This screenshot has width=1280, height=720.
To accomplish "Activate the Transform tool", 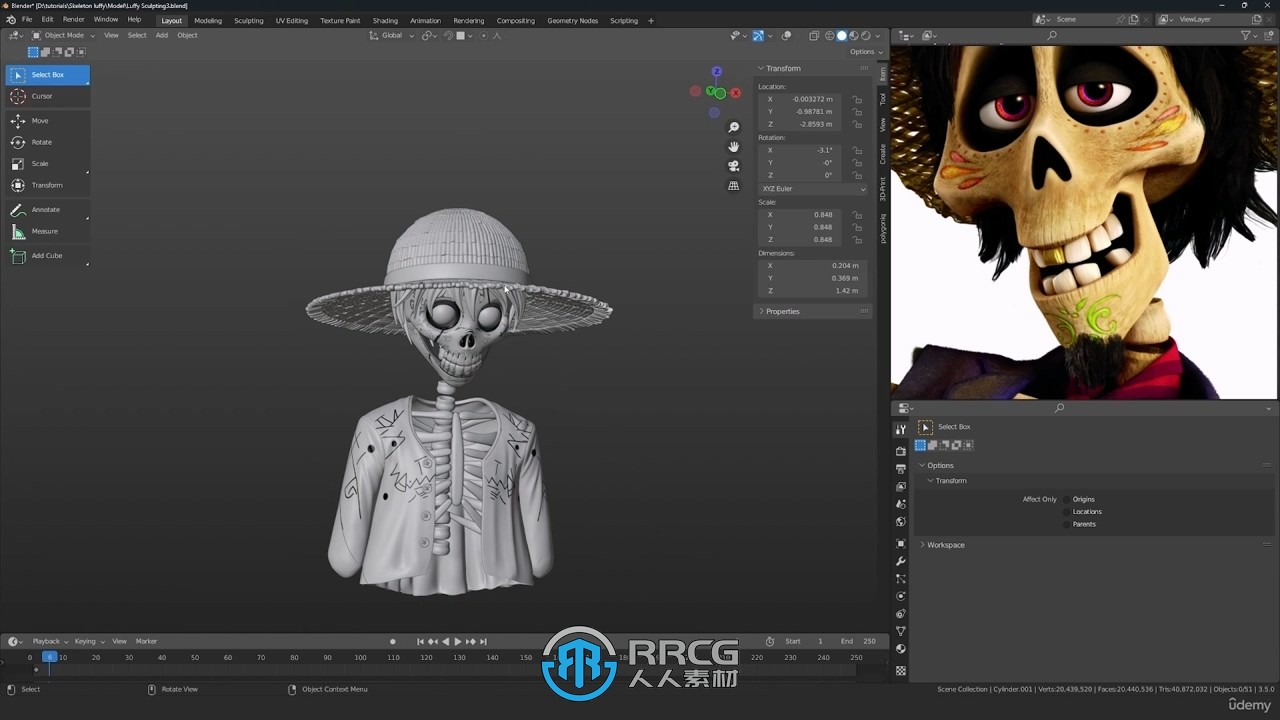I will [x=47, y=185].
